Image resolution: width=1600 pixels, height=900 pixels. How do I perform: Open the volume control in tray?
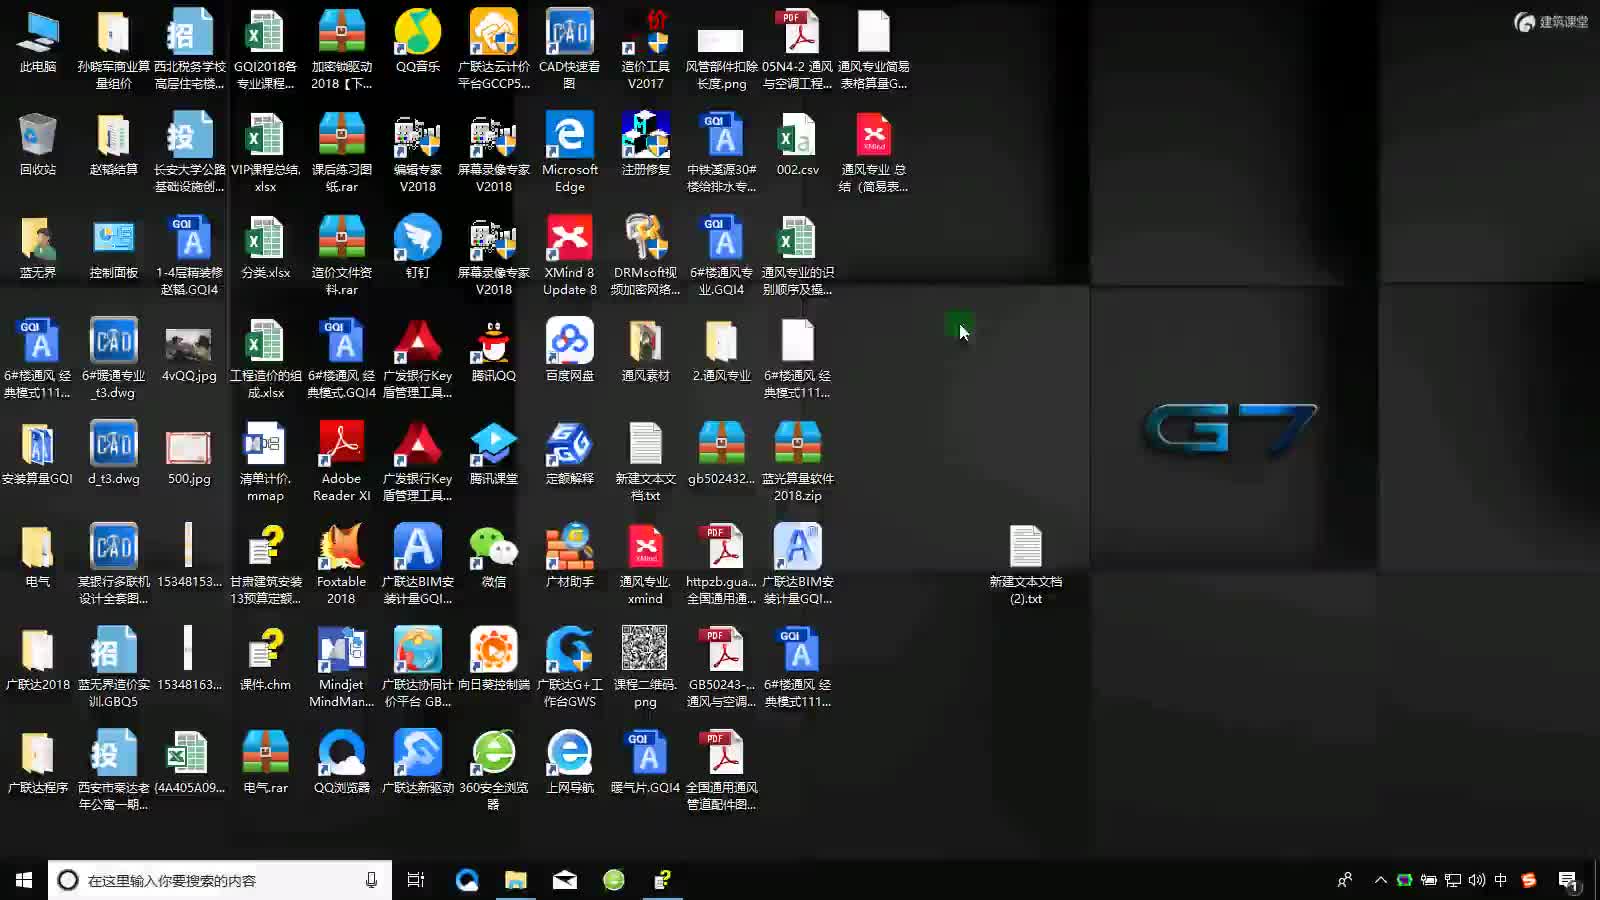1477,880
